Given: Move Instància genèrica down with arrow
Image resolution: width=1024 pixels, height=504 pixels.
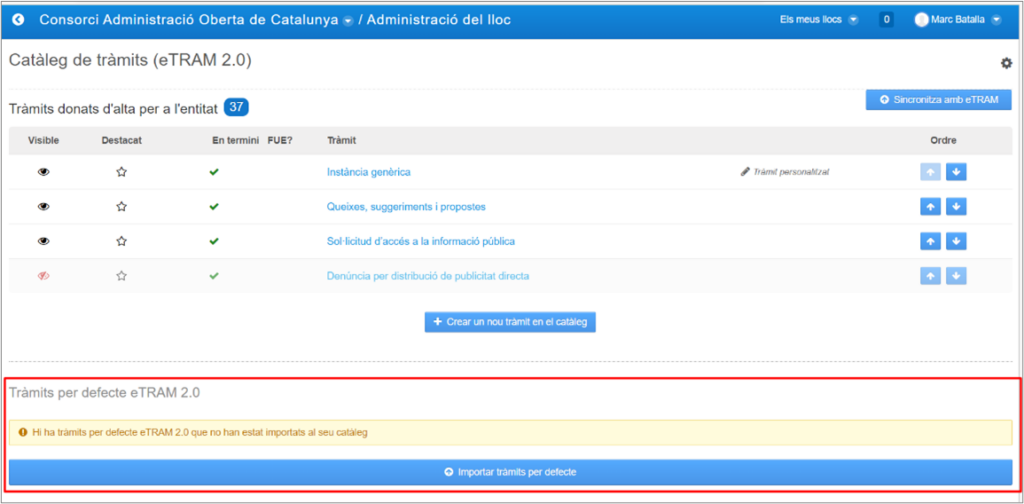Looking at the screenshot, I should click(x=956, y=172).
